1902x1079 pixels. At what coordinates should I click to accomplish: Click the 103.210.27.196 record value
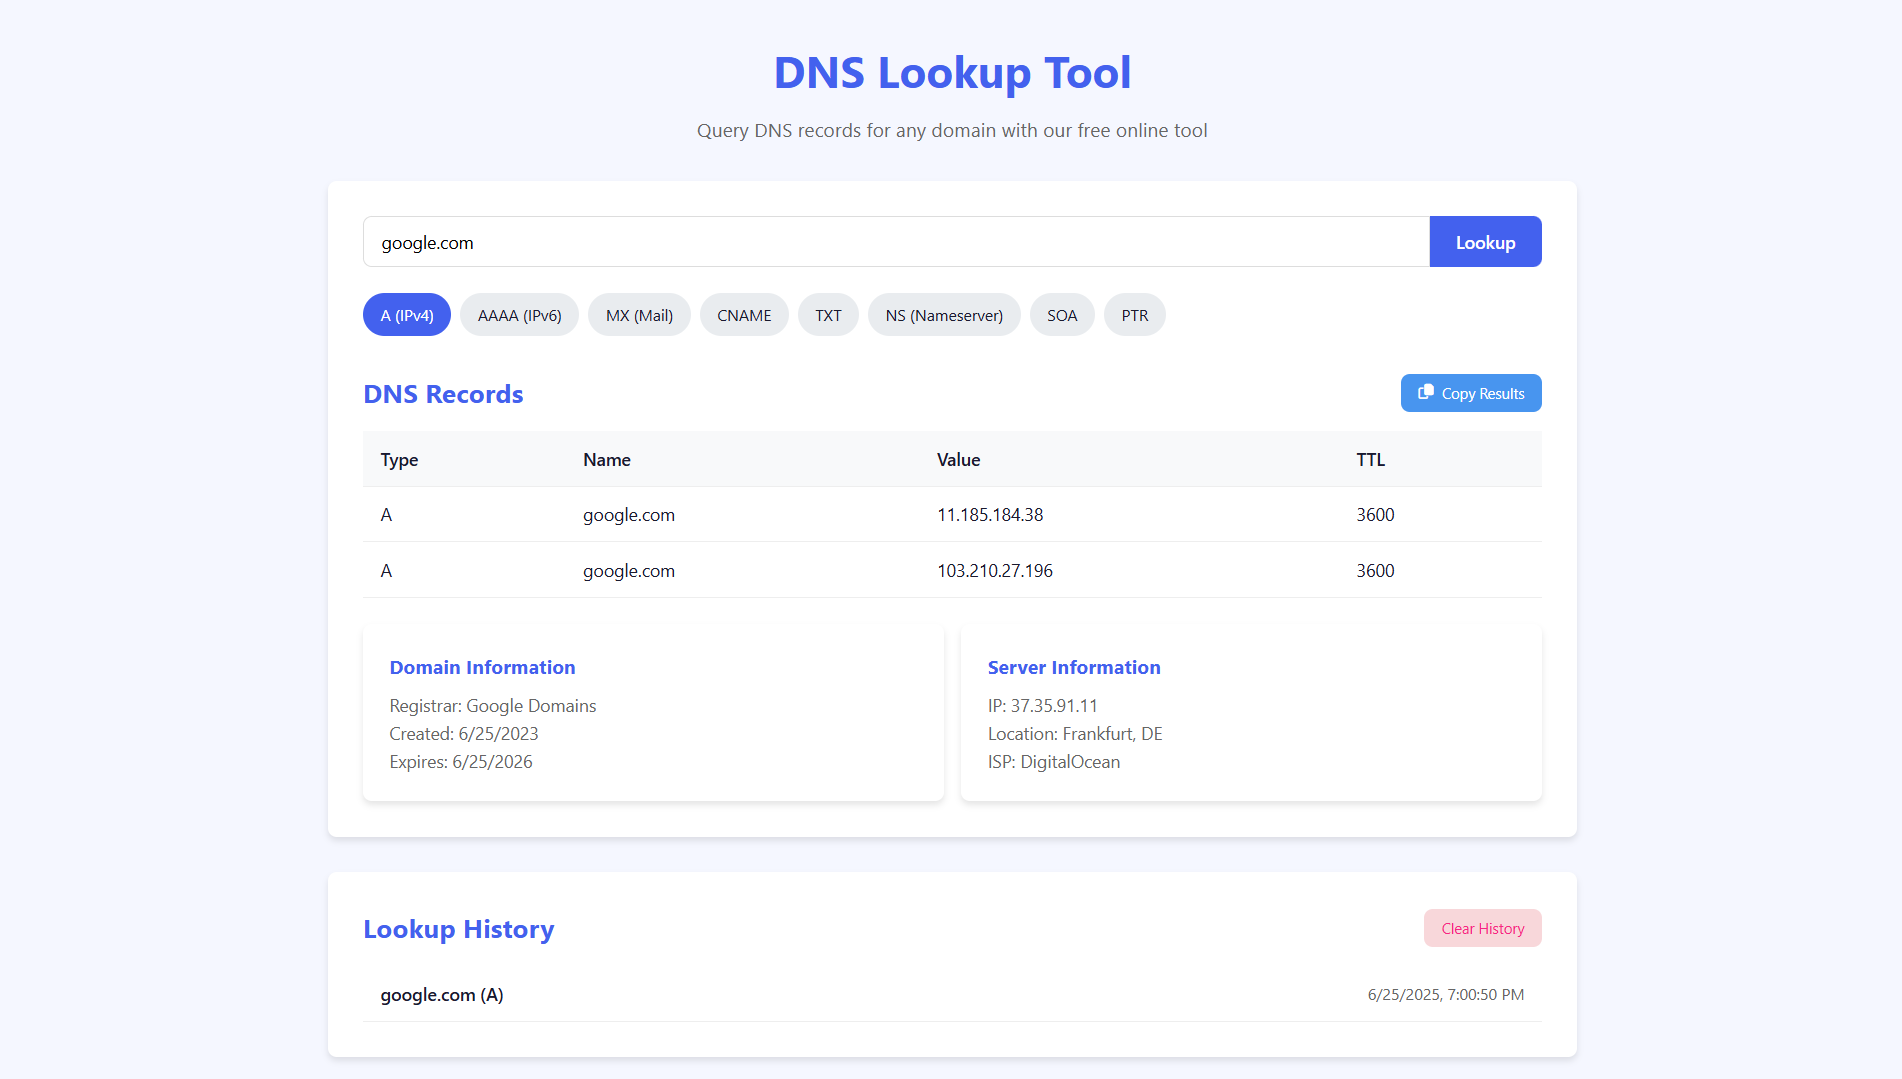point(995,571)
